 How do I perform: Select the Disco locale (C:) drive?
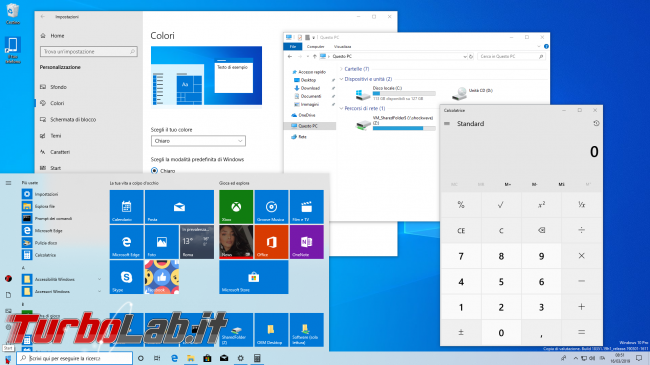(x=395, y=93)
